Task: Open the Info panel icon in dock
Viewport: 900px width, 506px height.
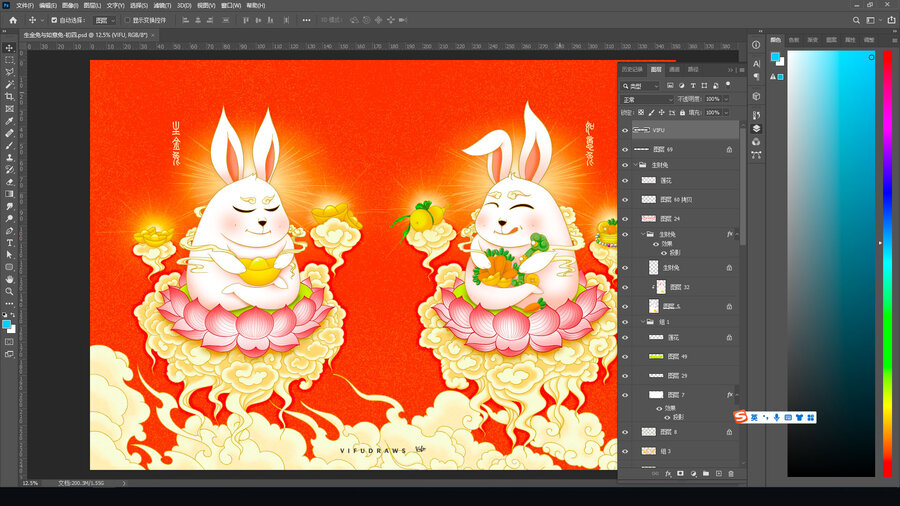Action: [x=757, y=45]
